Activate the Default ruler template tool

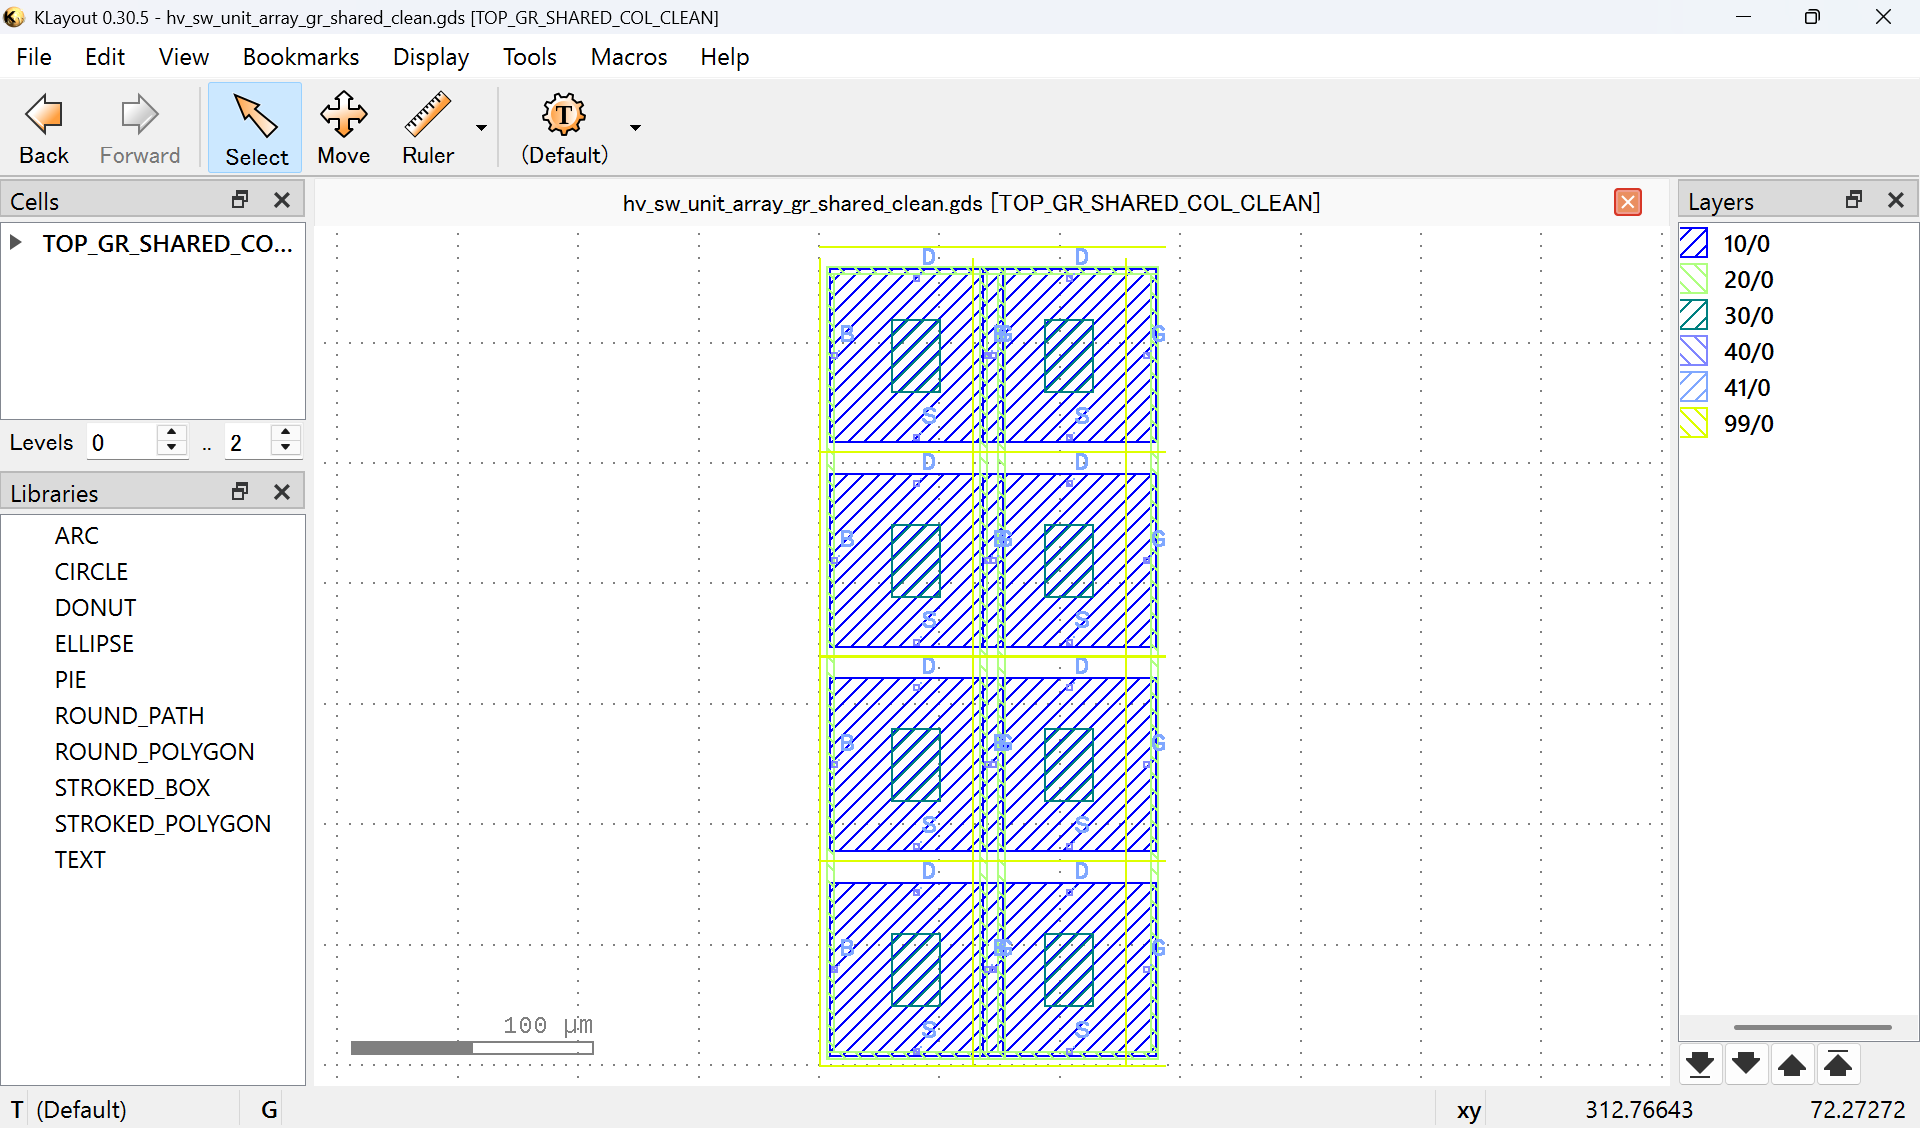click(563, 127)
